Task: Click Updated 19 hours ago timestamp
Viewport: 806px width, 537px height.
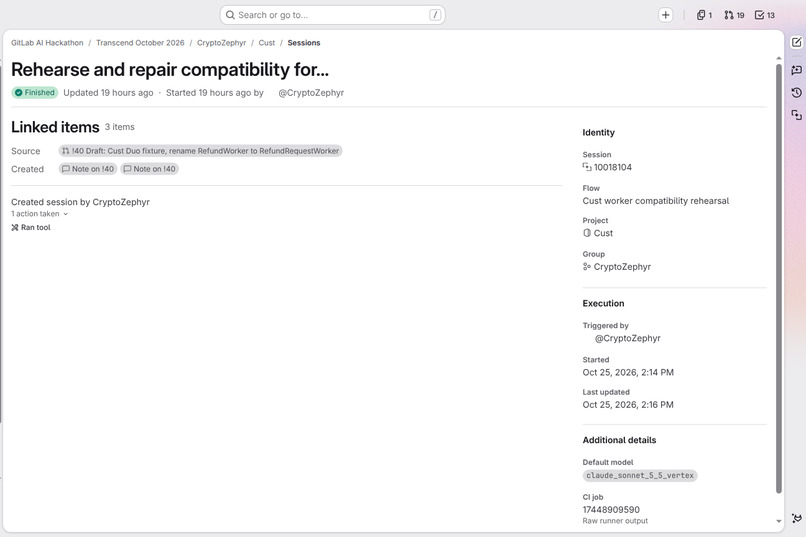Action: pos(108,92)
